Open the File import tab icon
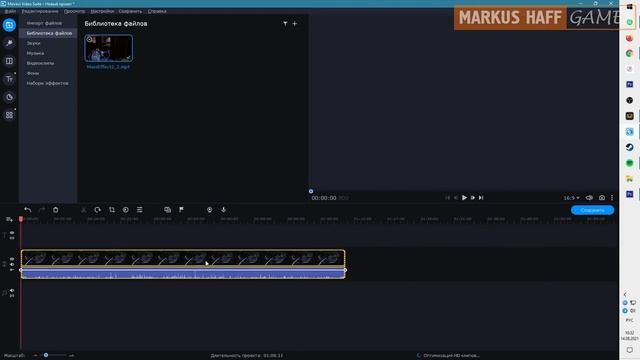Viewport: 640px width, 360px height. [9, 25]
